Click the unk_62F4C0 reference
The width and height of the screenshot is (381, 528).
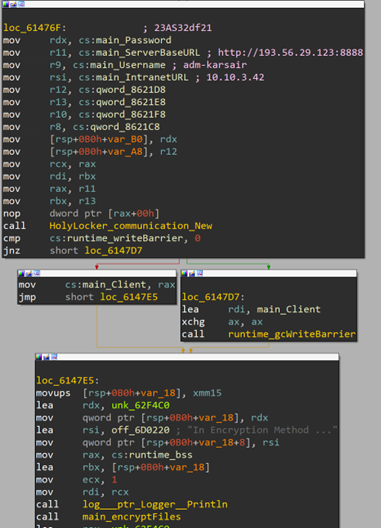(x=140, y=405)
